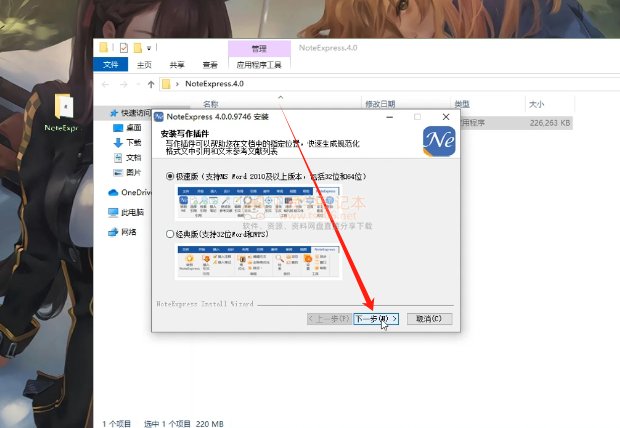Click the status bar text 1 个项目
The image size is (620, 428).
[x=116, y=424]
